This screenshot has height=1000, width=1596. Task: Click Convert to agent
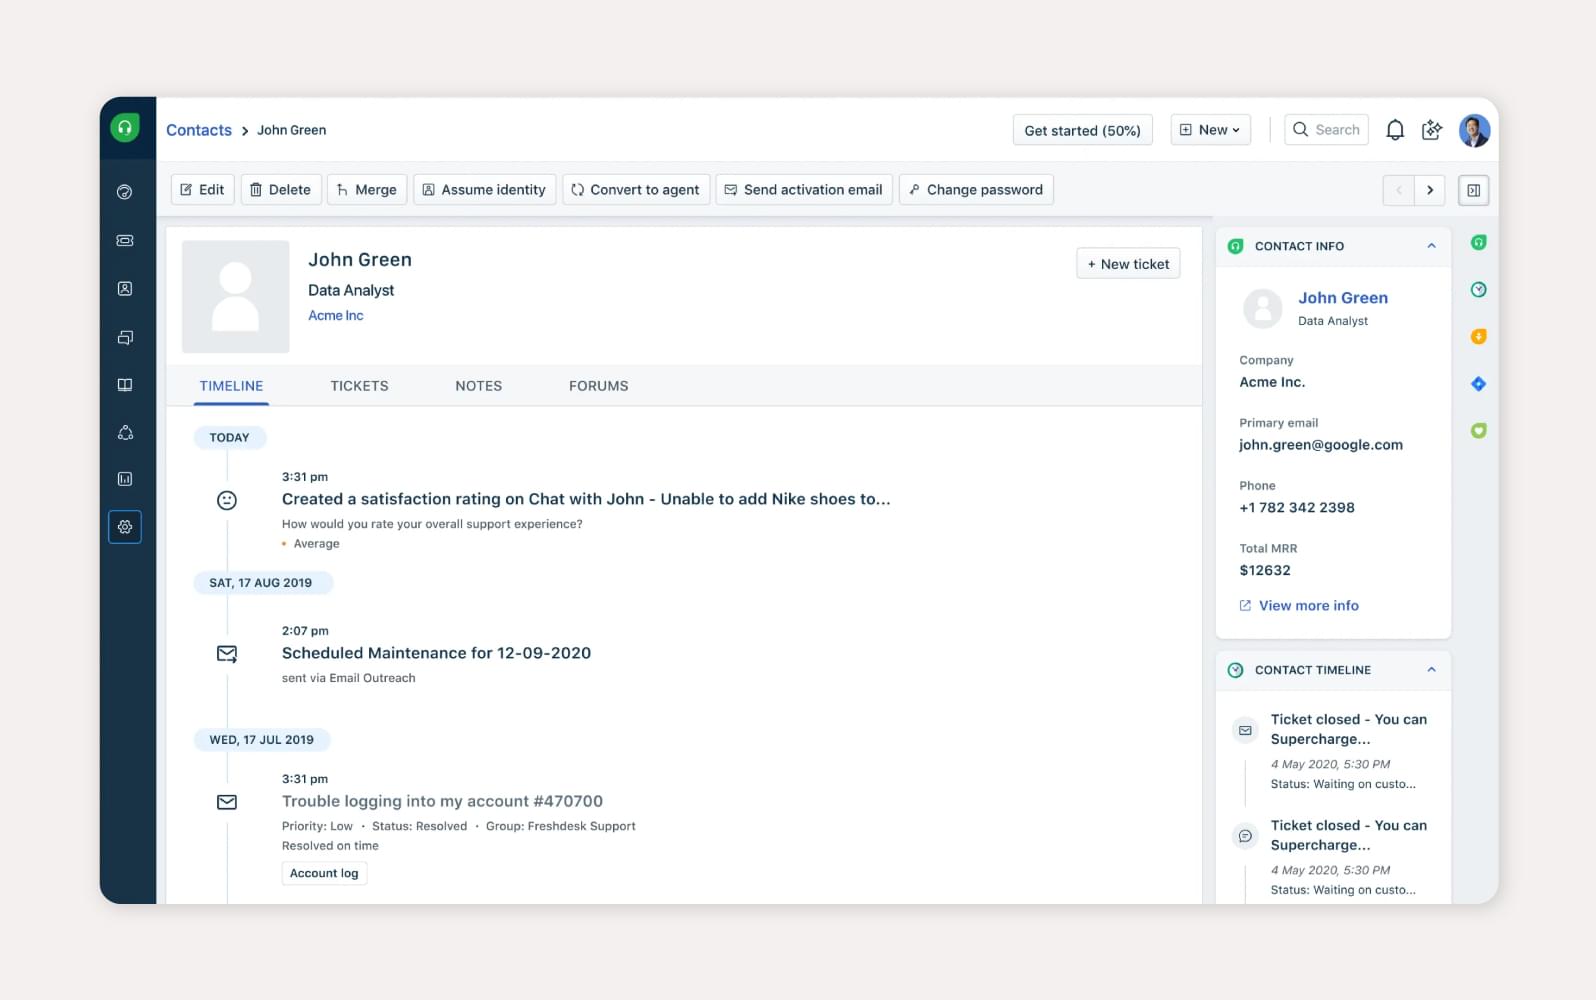point(636,190)
